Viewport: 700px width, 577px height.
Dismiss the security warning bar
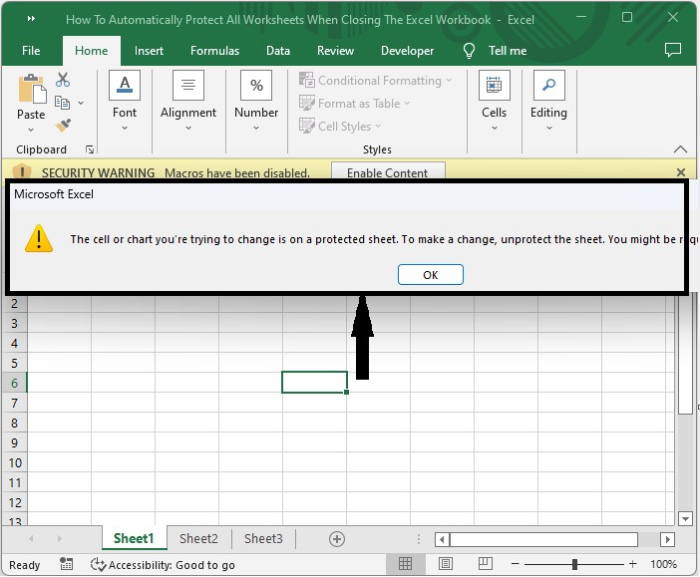(681, 172)
